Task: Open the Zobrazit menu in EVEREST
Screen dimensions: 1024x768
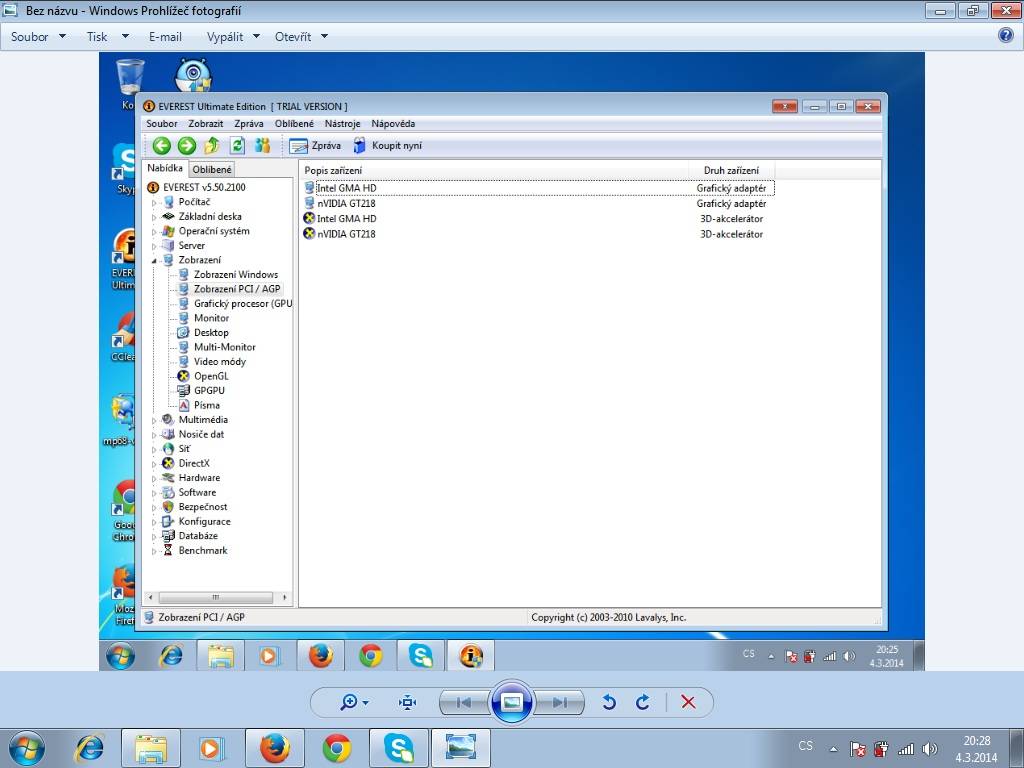Action: tap(206, 123)
